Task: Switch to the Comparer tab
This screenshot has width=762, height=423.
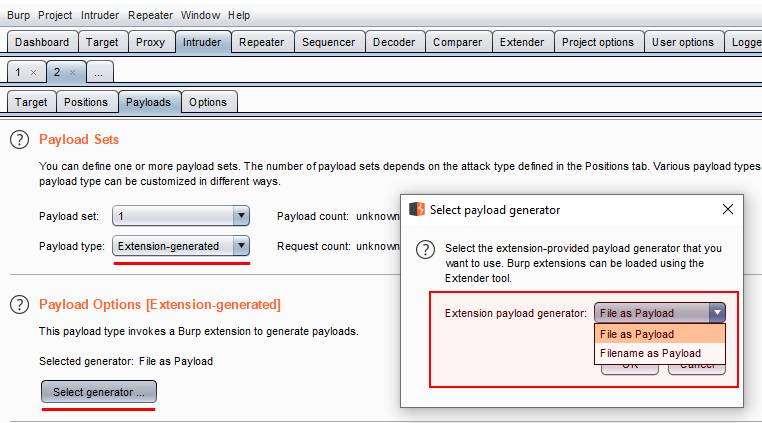Action: 458,42
